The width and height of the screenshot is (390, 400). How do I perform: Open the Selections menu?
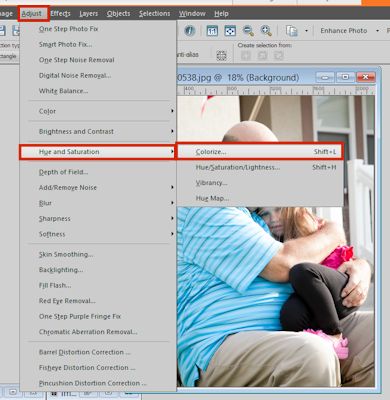pyautogui.click(x=155, y=14)
